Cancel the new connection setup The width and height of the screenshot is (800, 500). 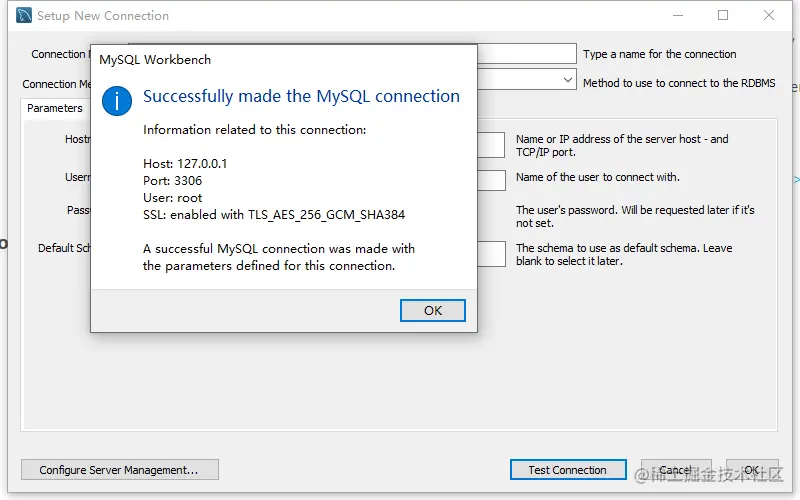(676, 469)
